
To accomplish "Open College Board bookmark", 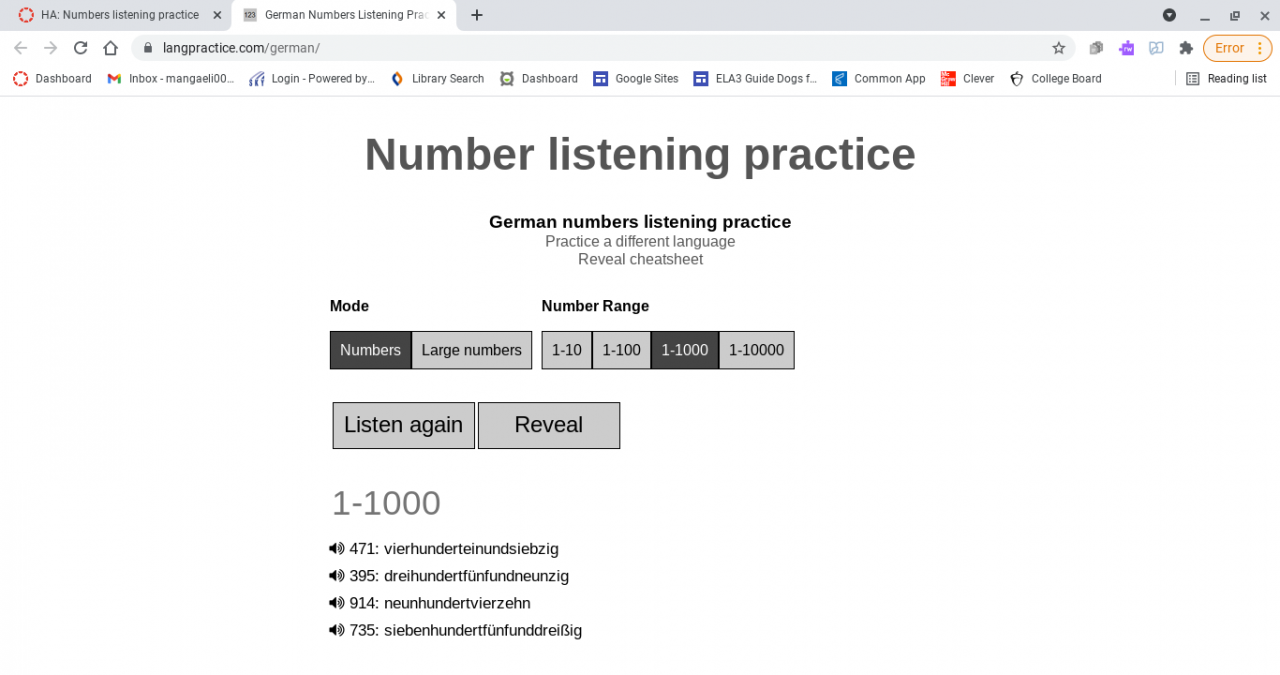I will tap(1055, 78).
